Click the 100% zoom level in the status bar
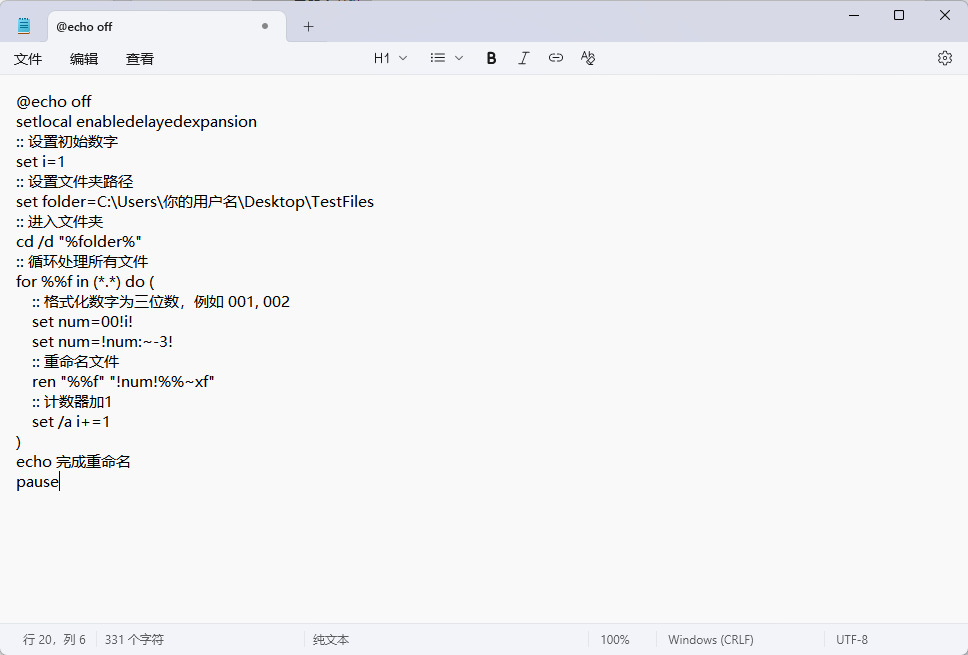The width and height of the screenshot is (968, 655). tap(615, 639)
